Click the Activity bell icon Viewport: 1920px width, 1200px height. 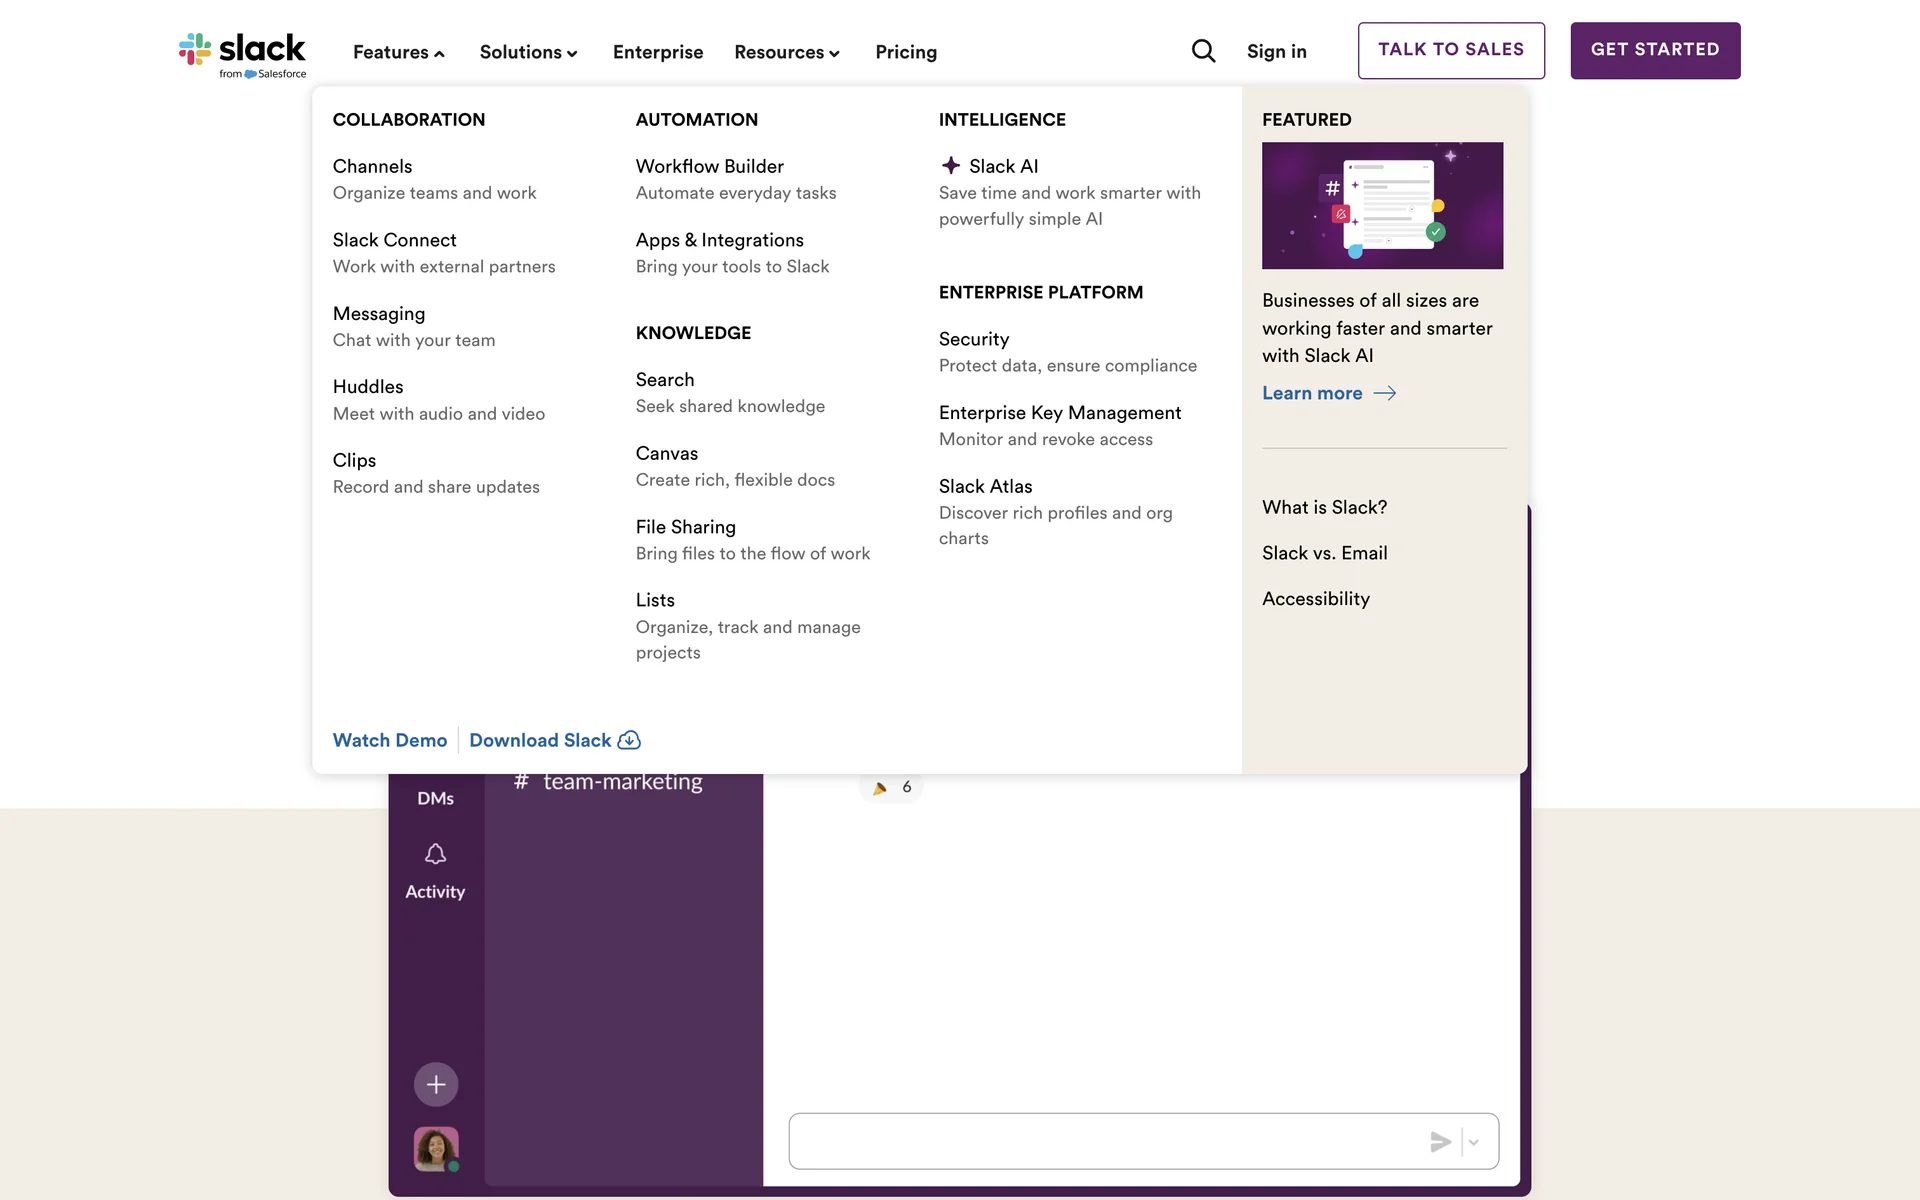(x=435, y=854)
